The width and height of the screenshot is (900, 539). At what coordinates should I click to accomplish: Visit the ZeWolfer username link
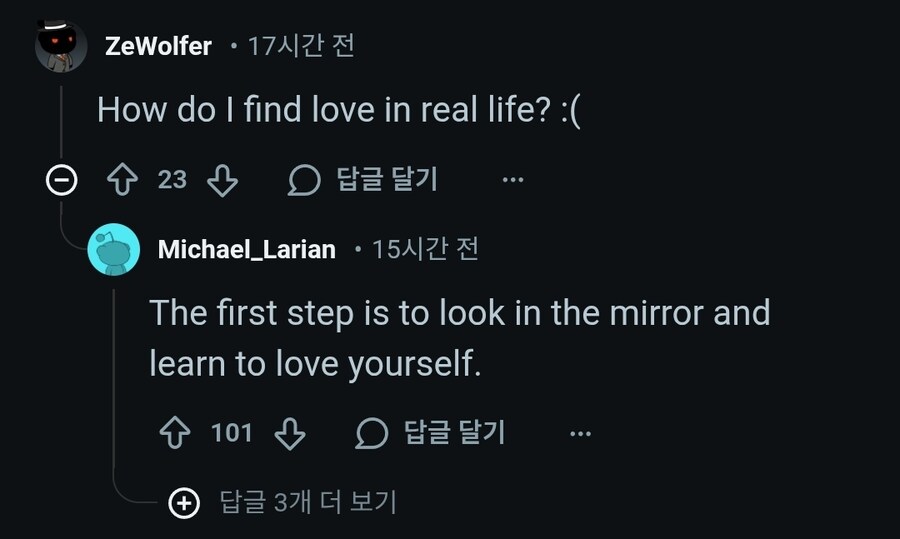click(x=158, y=46)
